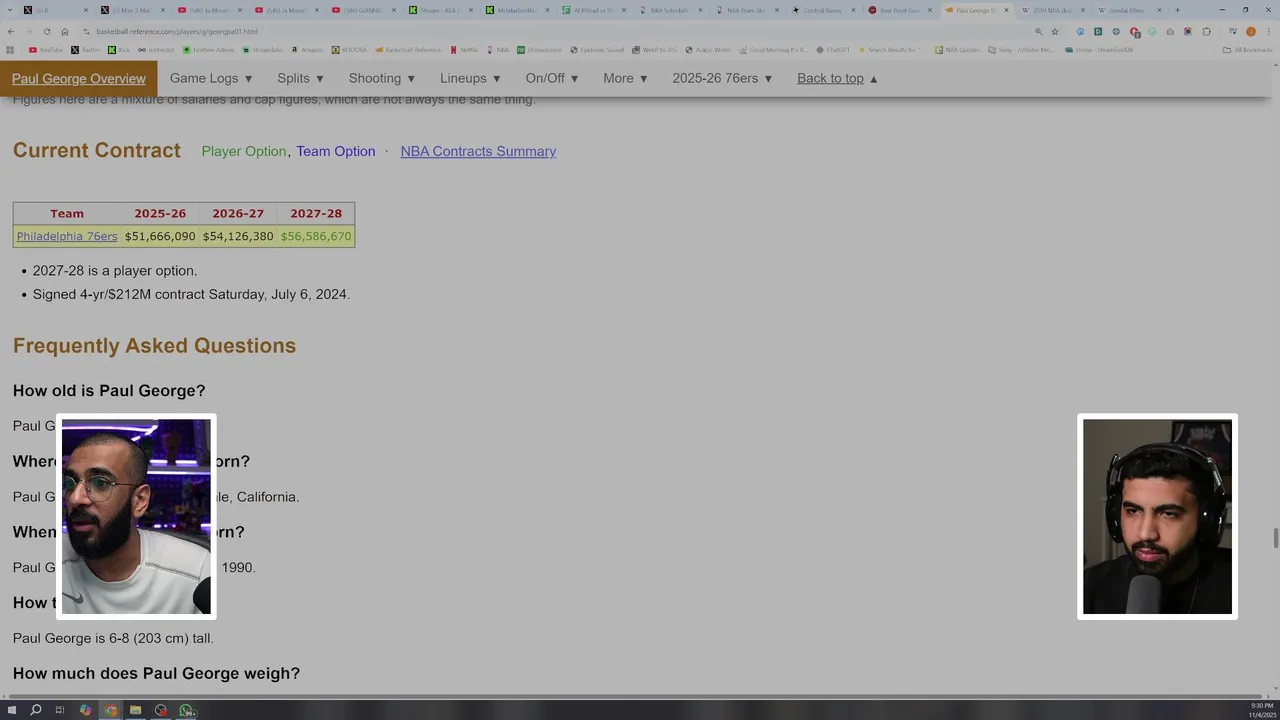This screenshot has height=720, width=1280.
Task: Click the How old is Paul George? question
Action: pos(109,390)
